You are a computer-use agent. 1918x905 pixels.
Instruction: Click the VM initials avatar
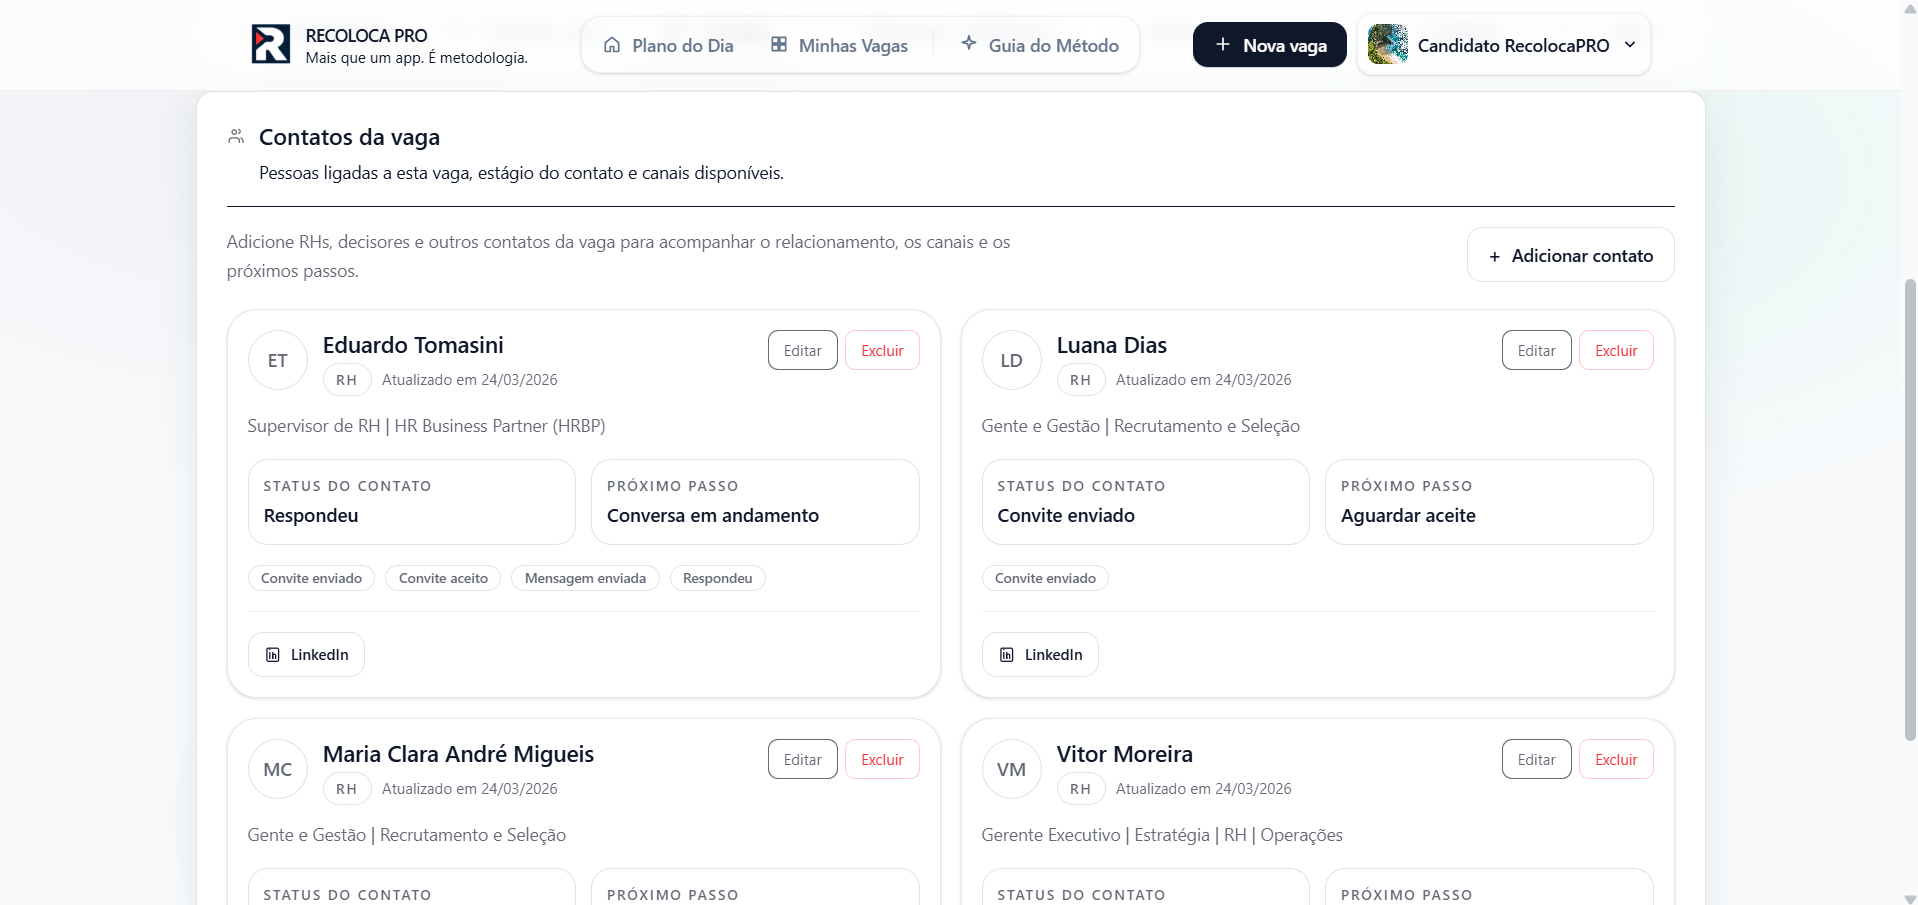pyautogui.click(x=1011, y=770)
